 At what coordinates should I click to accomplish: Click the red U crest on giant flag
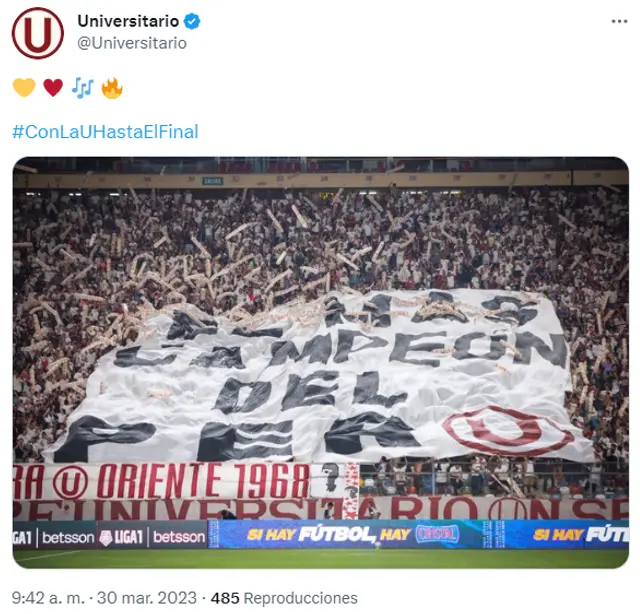pyautogui.click(x=507, y=430)
